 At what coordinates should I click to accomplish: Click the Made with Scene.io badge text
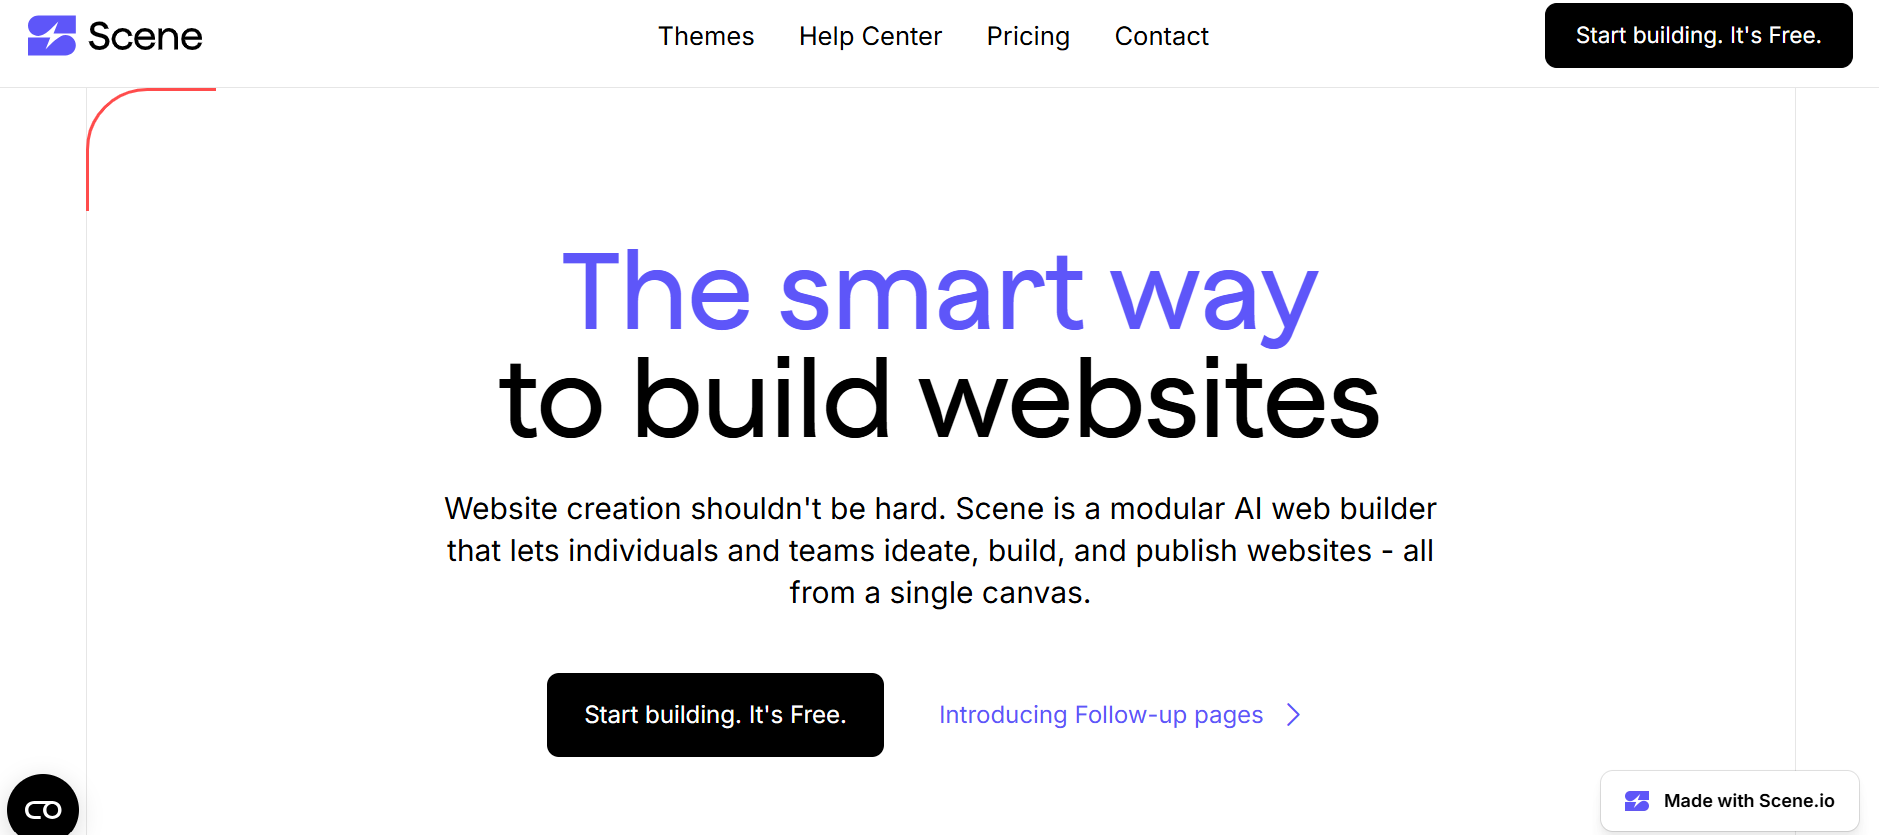pos(1749,801)
